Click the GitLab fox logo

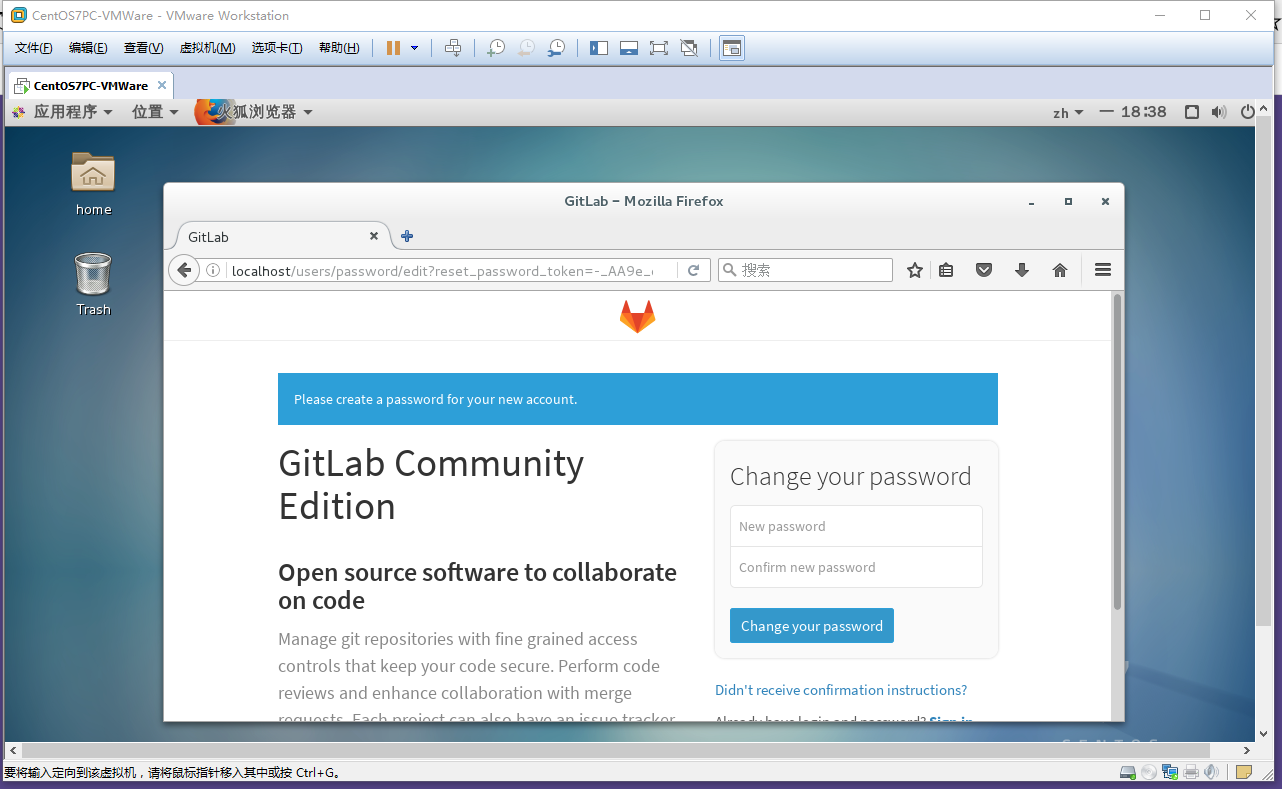point(638,316)
